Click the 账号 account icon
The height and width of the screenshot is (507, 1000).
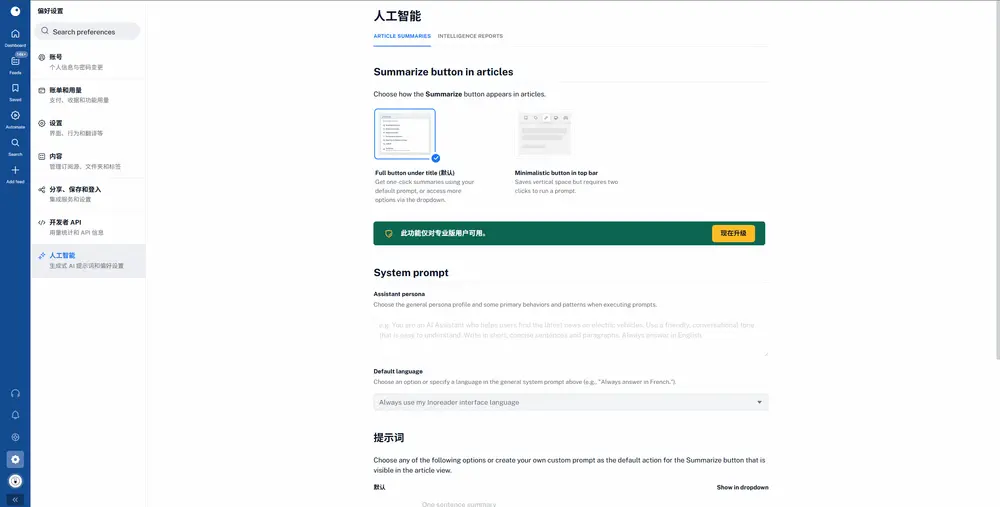(41, 57)
